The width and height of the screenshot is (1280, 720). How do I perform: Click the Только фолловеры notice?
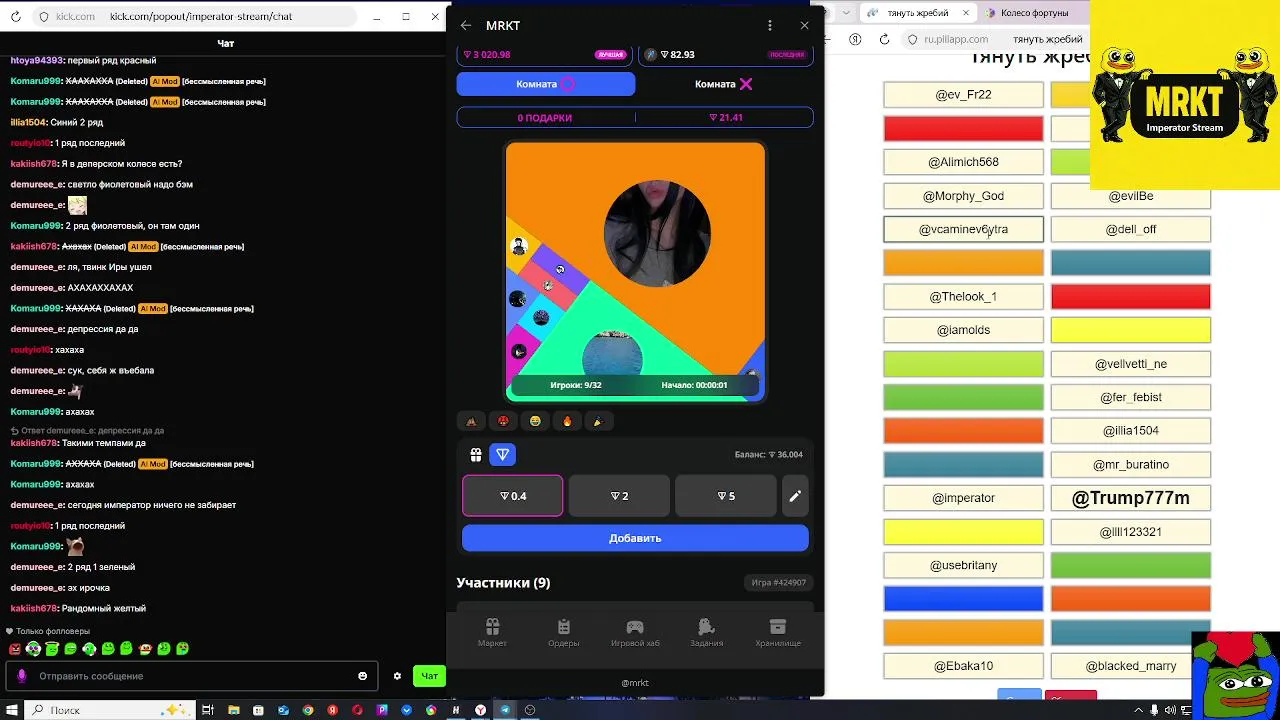pyautogui.click(x=48, y=631)
